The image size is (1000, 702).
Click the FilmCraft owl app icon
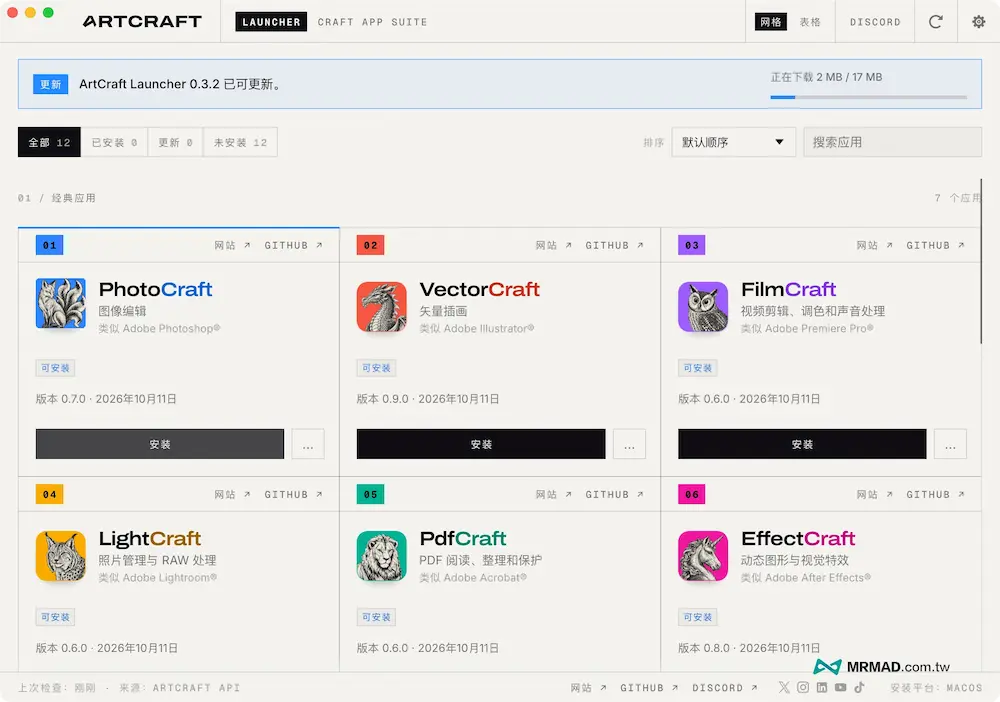pyautogui.click(x=703, y=307)
